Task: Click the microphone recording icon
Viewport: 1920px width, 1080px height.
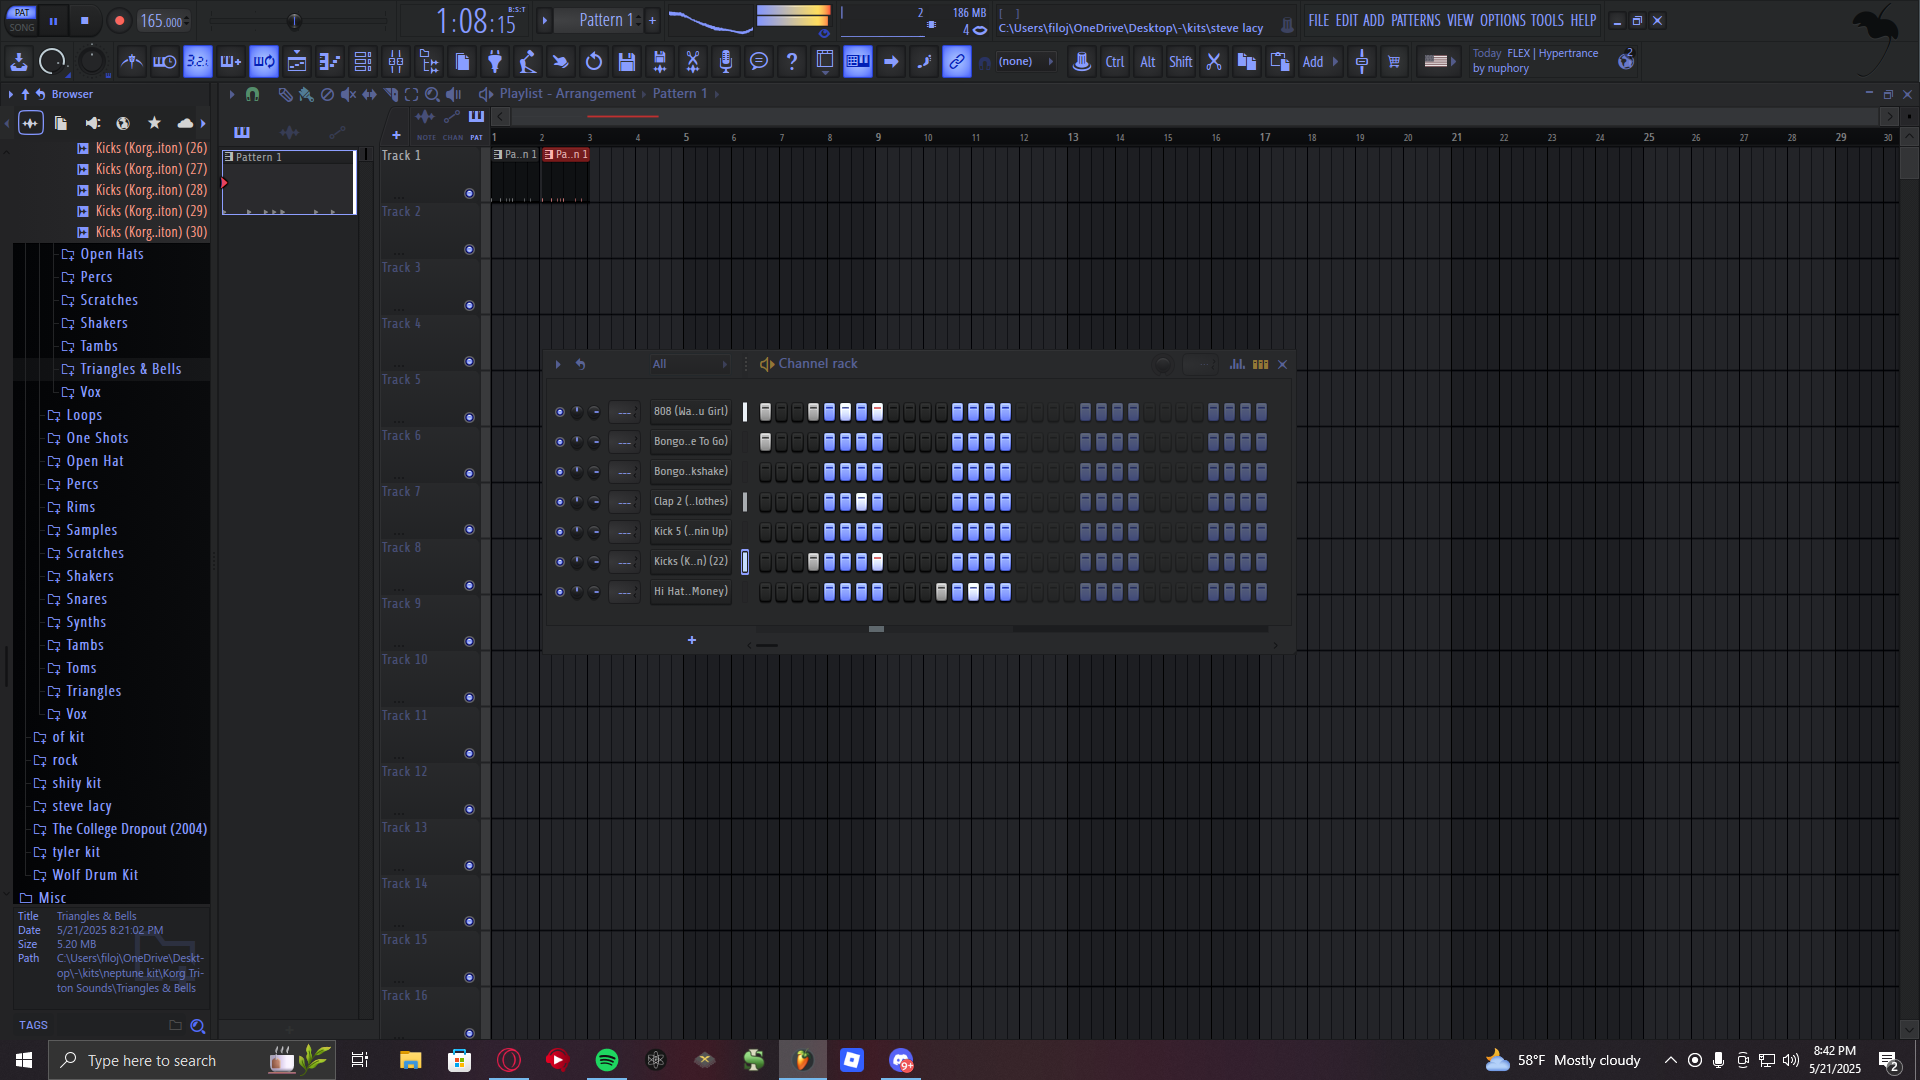Action: 726,62
